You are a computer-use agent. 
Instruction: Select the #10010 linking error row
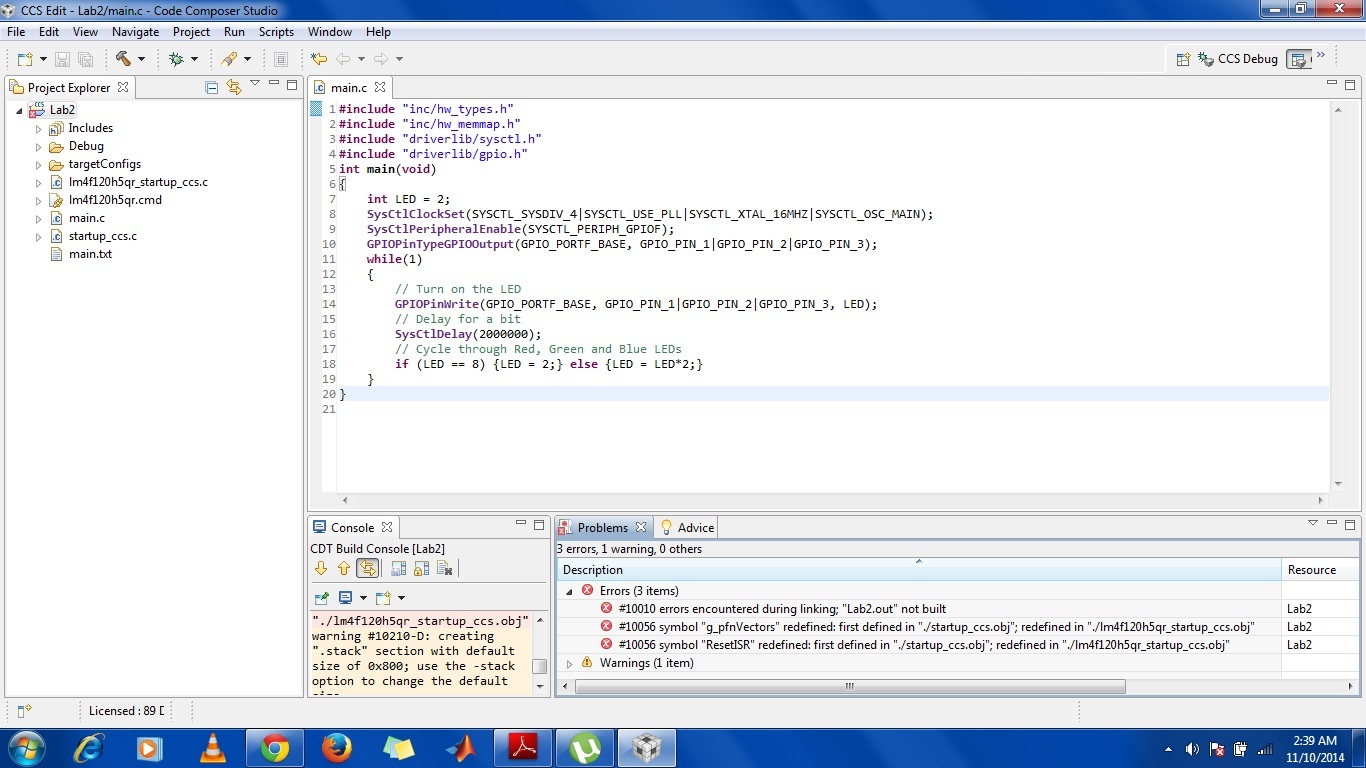[x=782, y=609]
